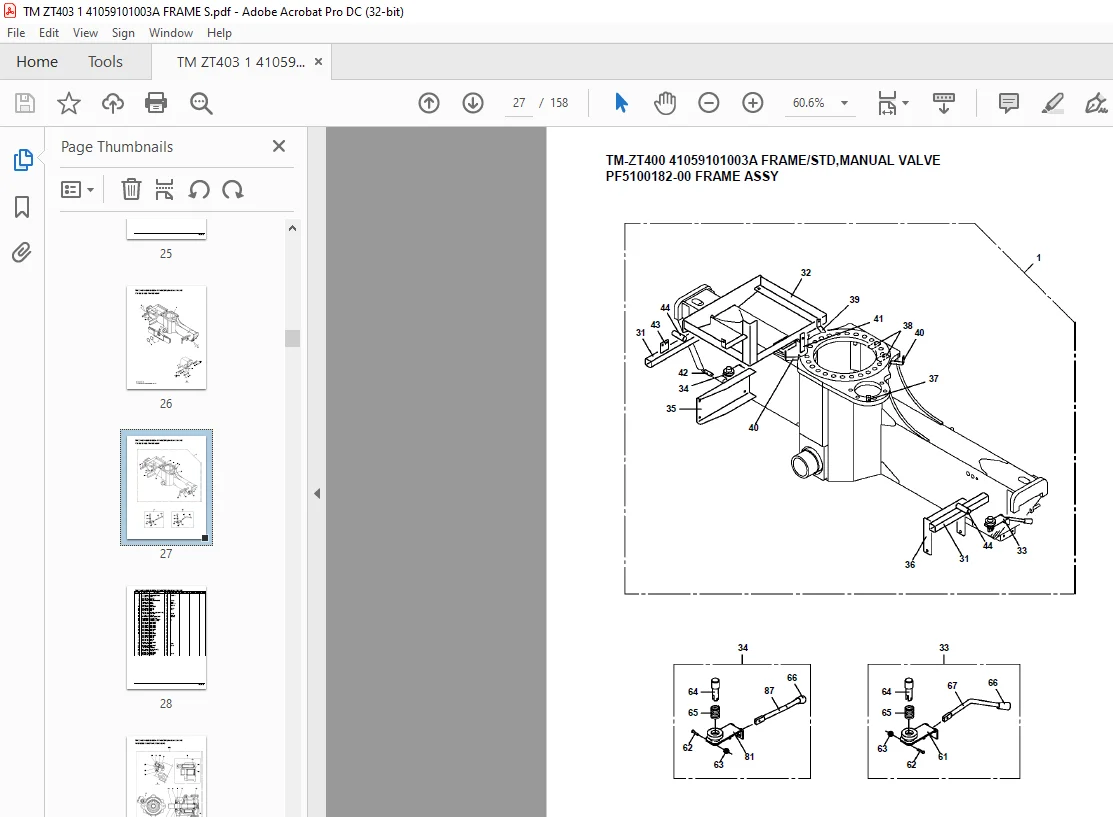The height and width of the screenshot is (817, 1113).
Task: Select page 26 thumbnail
Action: [x=166, y=337]
